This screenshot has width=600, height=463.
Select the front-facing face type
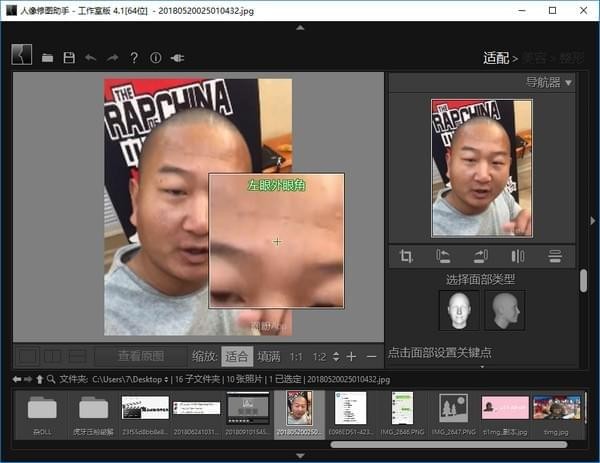(459, 310)
